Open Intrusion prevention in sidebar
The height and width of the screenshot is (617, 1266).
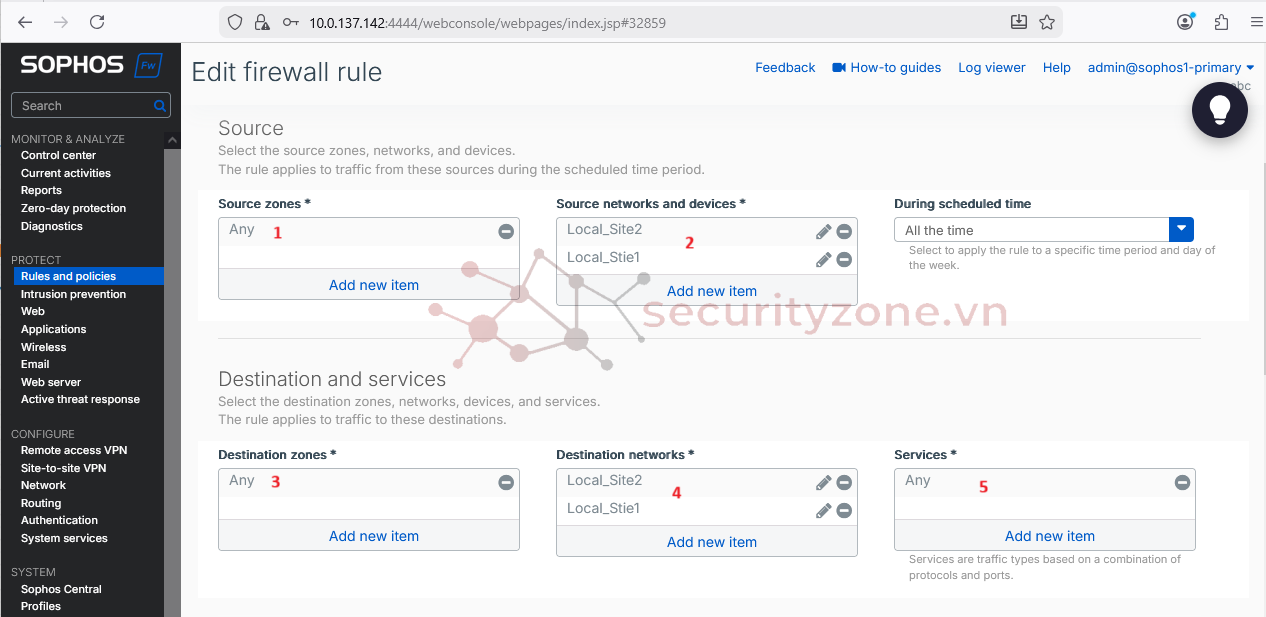coord(73,294)
